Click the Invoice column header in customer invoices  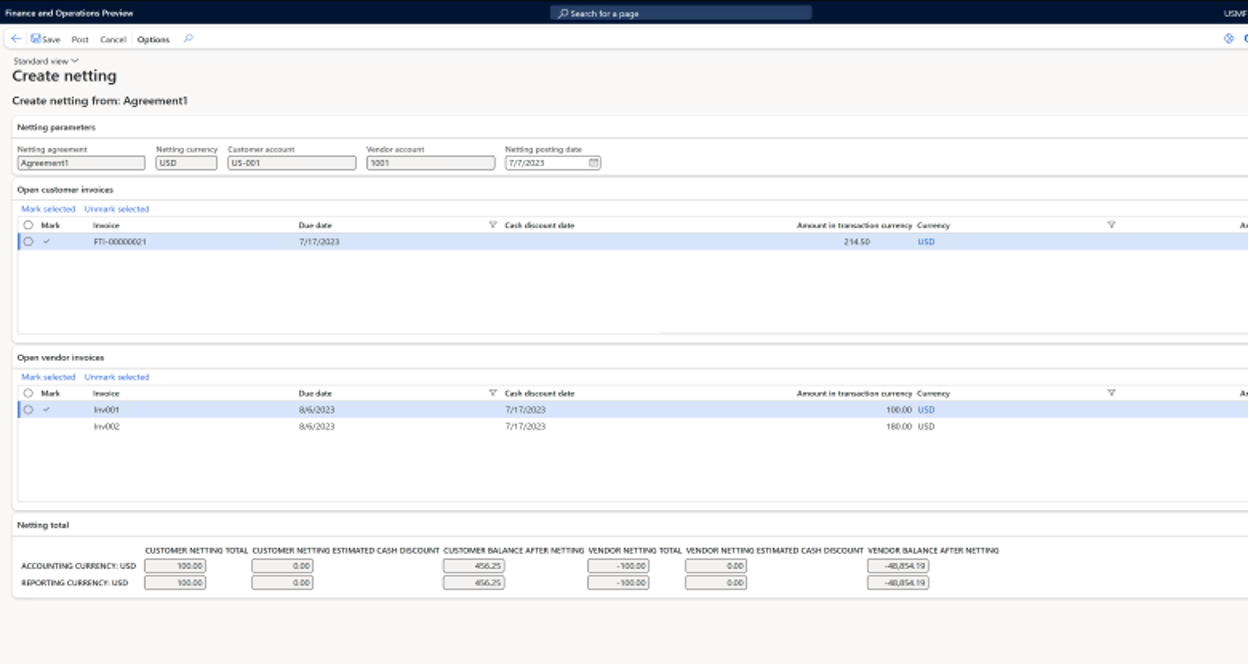tap(106, 225)
